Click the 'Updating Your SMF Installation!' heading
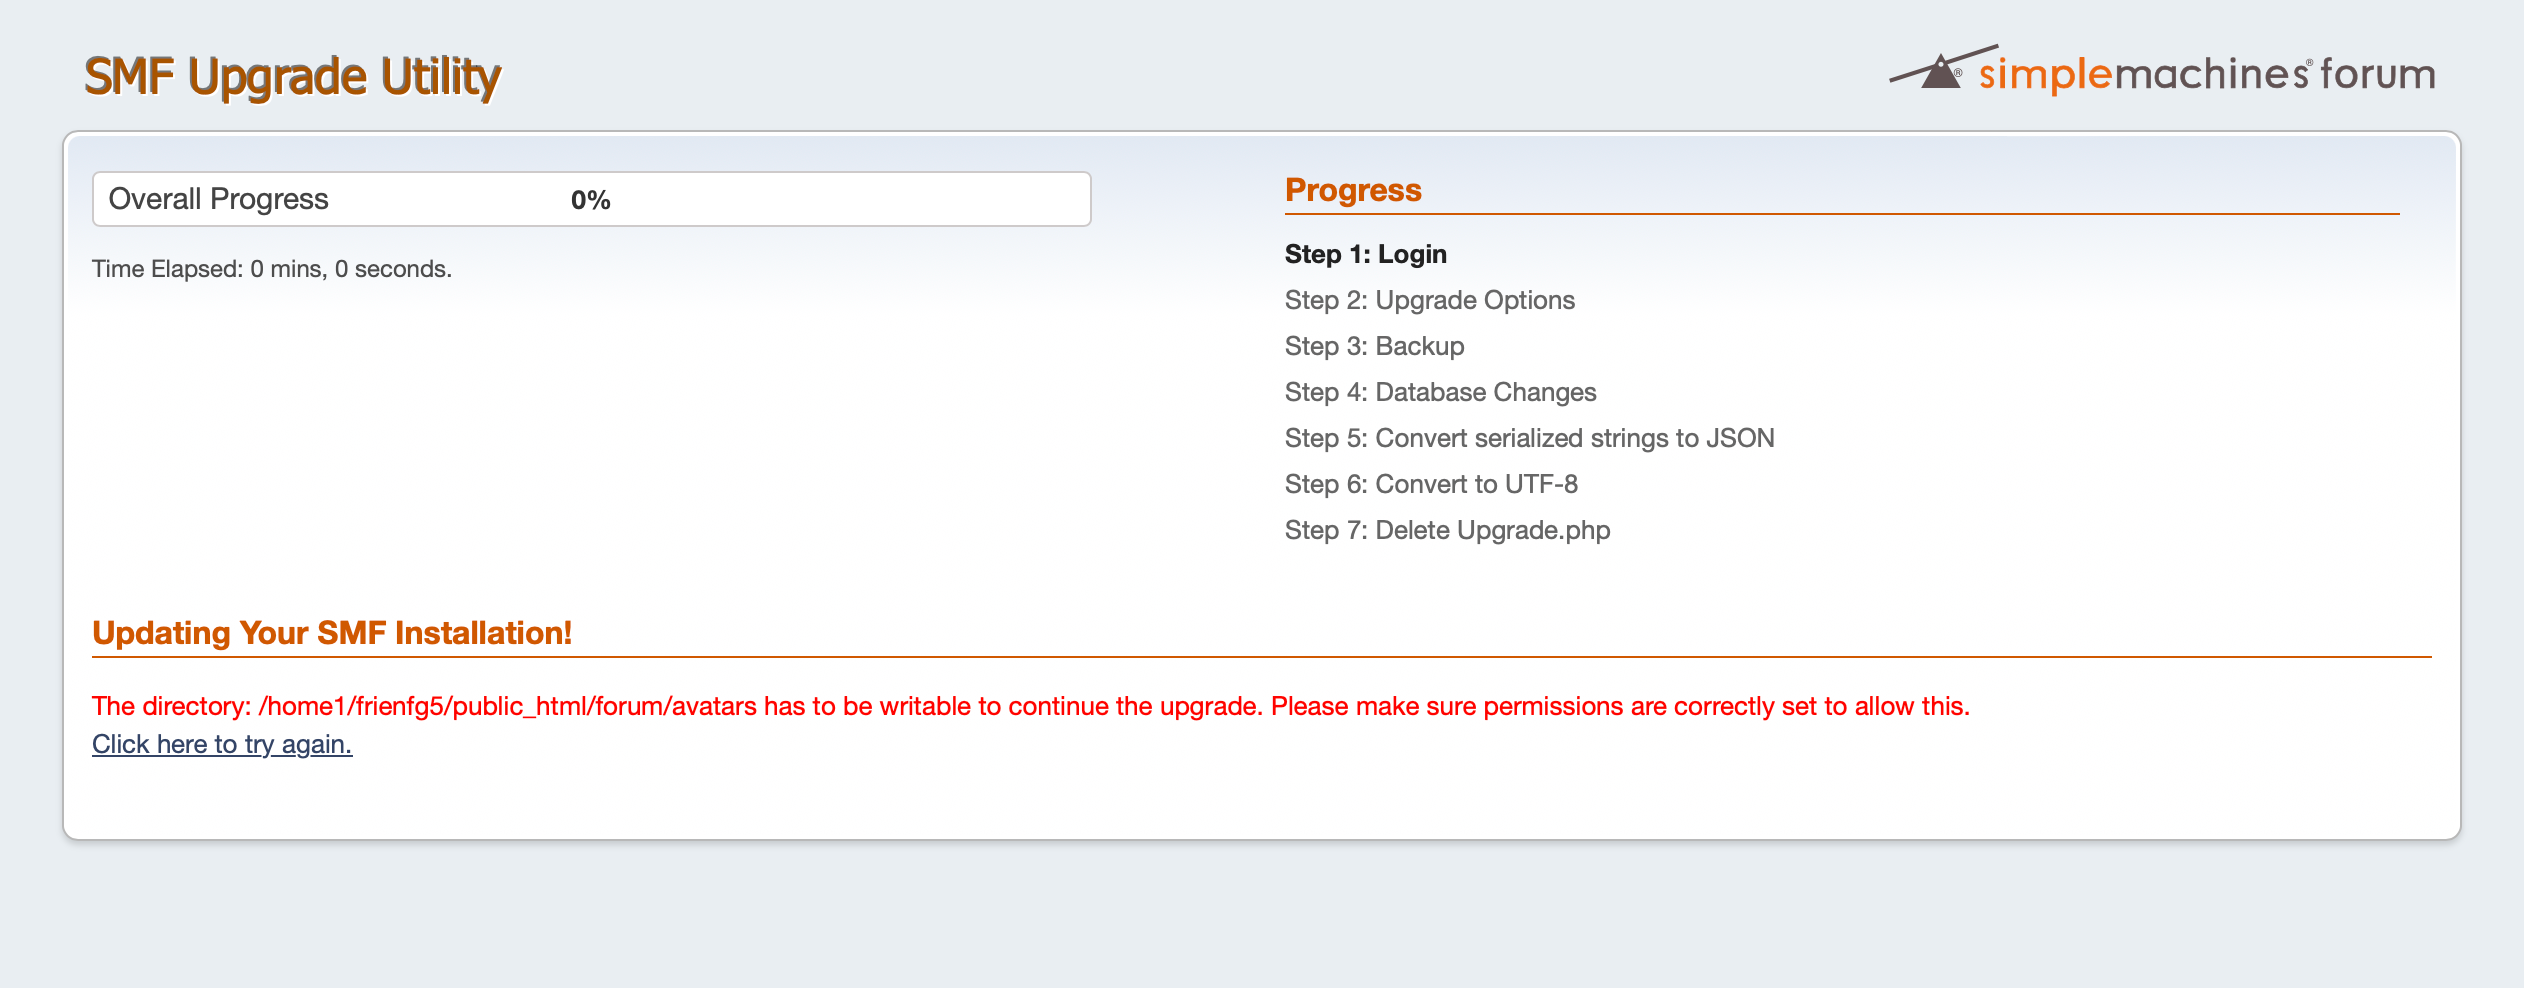 tap(332, 633)
